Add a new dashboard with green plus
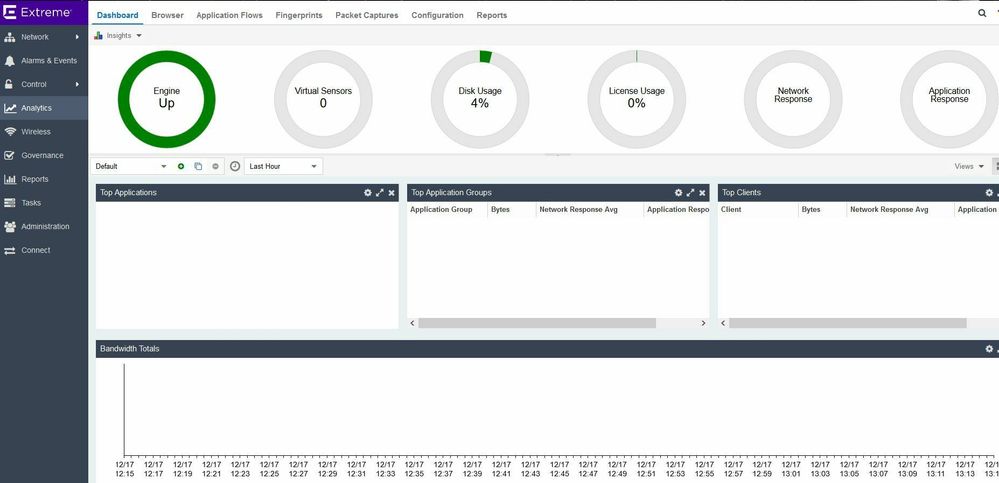This screenshot has height=483, width=999. (x=181, y=166)
